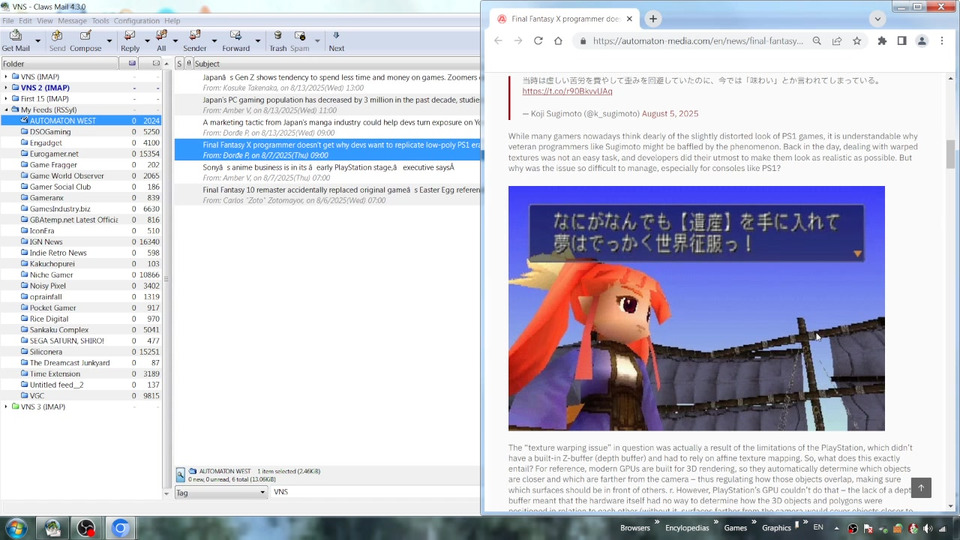Click the Windows Start button

click(16, 527)
